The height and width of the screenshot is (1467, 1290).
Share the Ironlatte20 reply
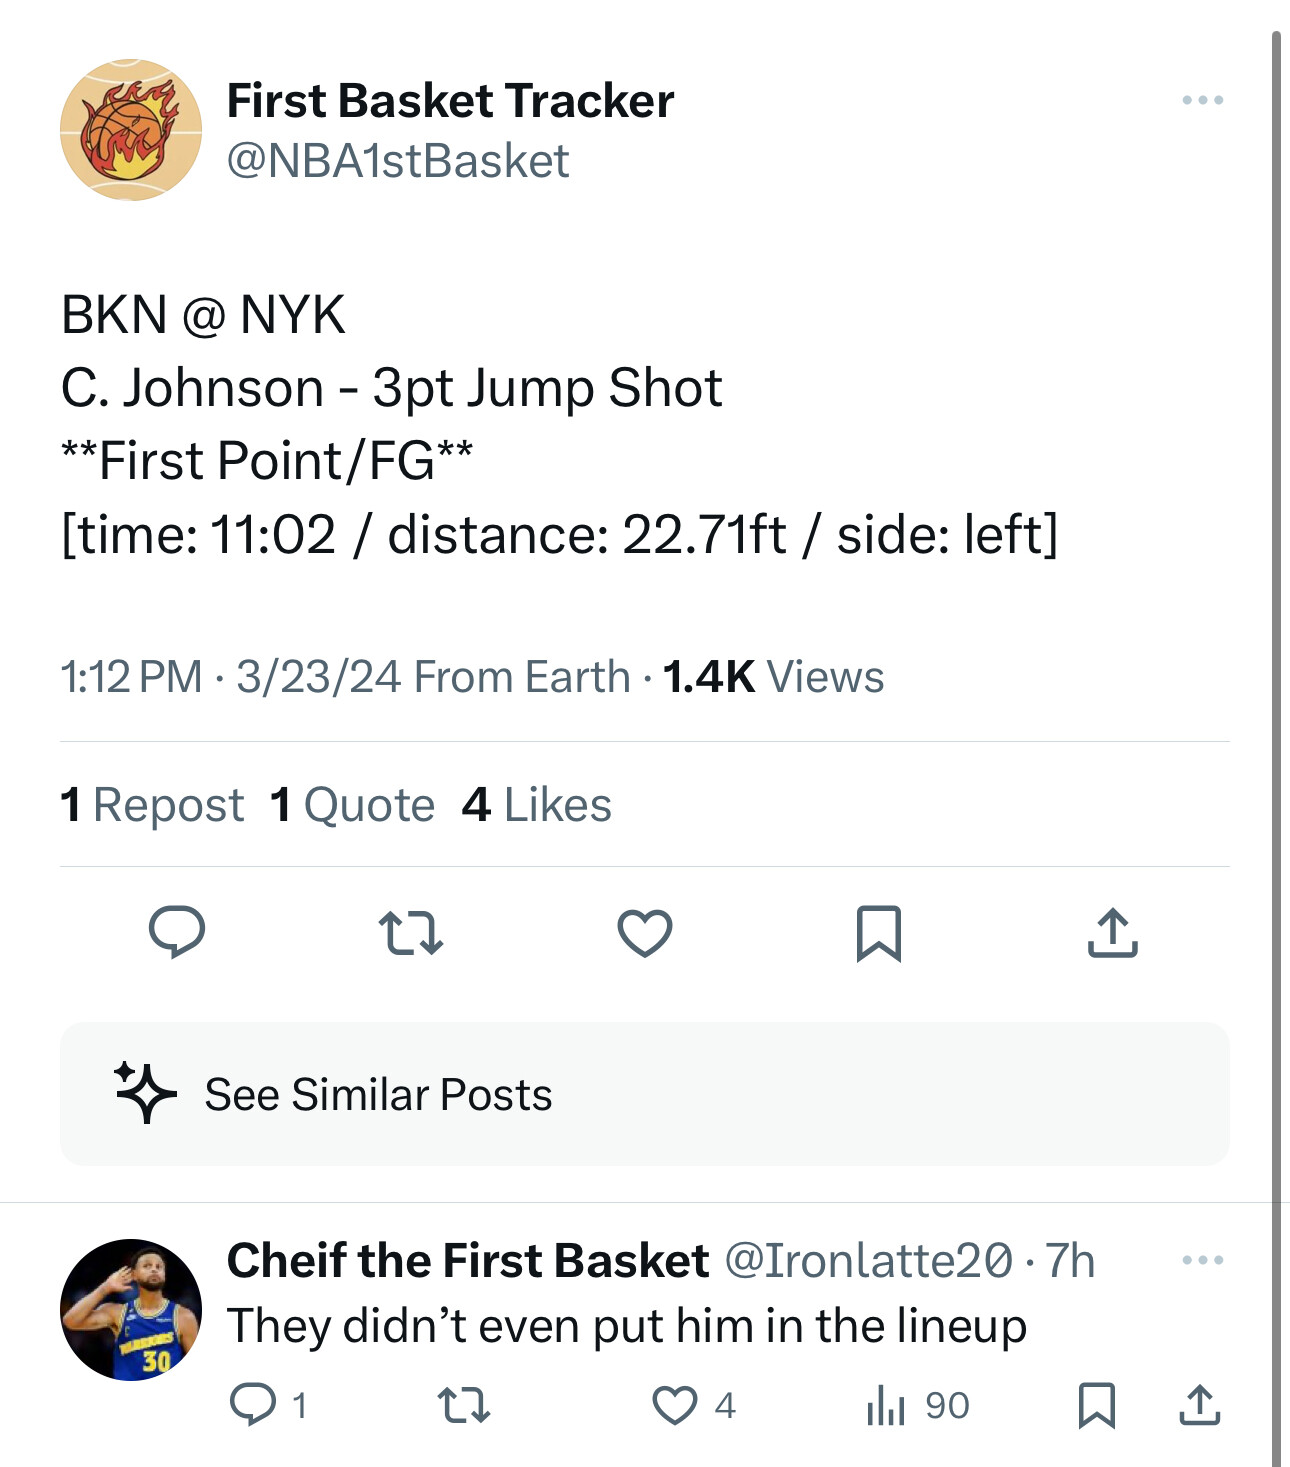1199,1405
